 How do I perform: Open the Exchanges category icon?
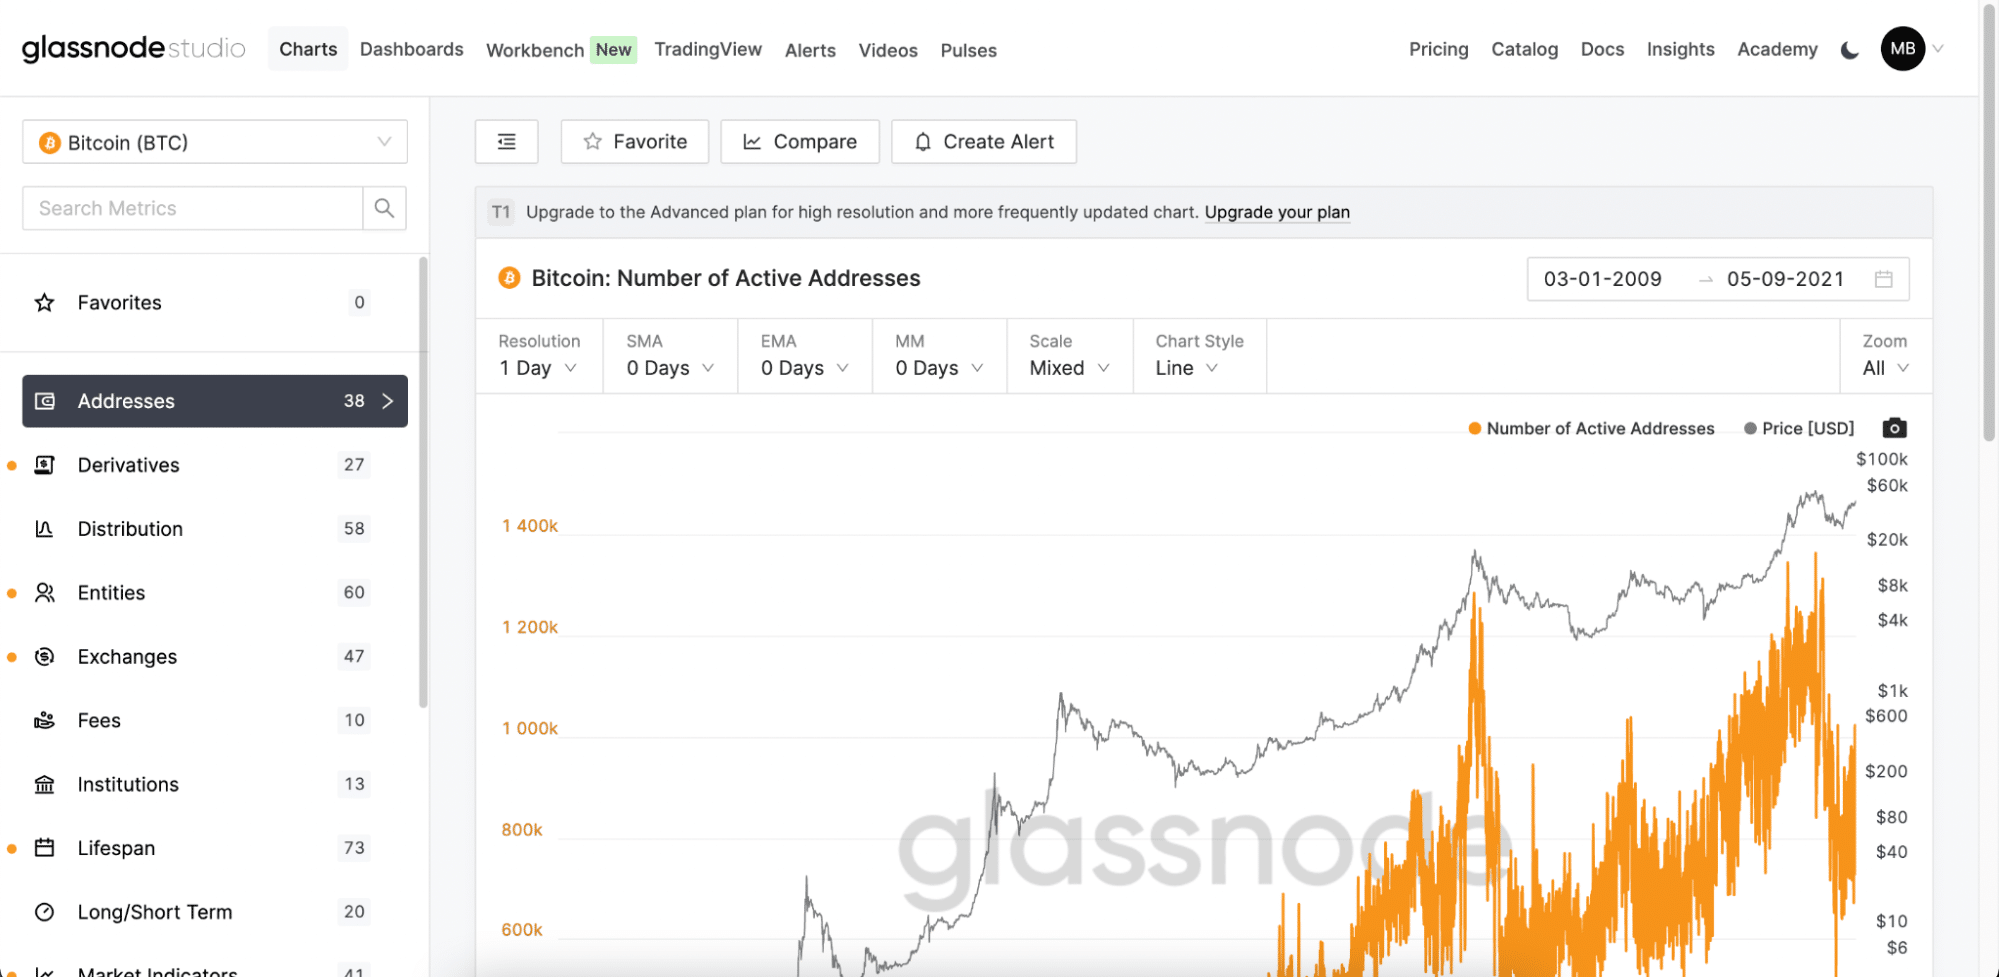[x=44, y=657]
